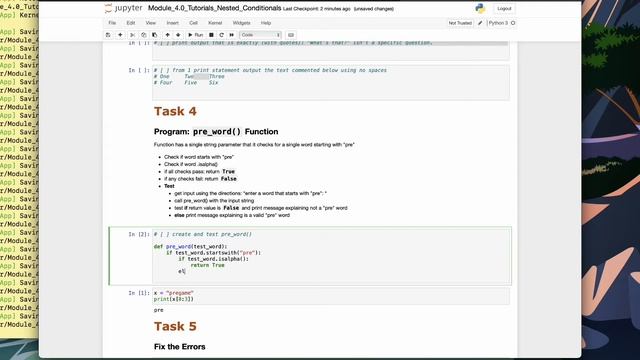This screenshot has width=640, height=360.
Task: Click the Not Trusted notebook button
Action: pos(460,23)
